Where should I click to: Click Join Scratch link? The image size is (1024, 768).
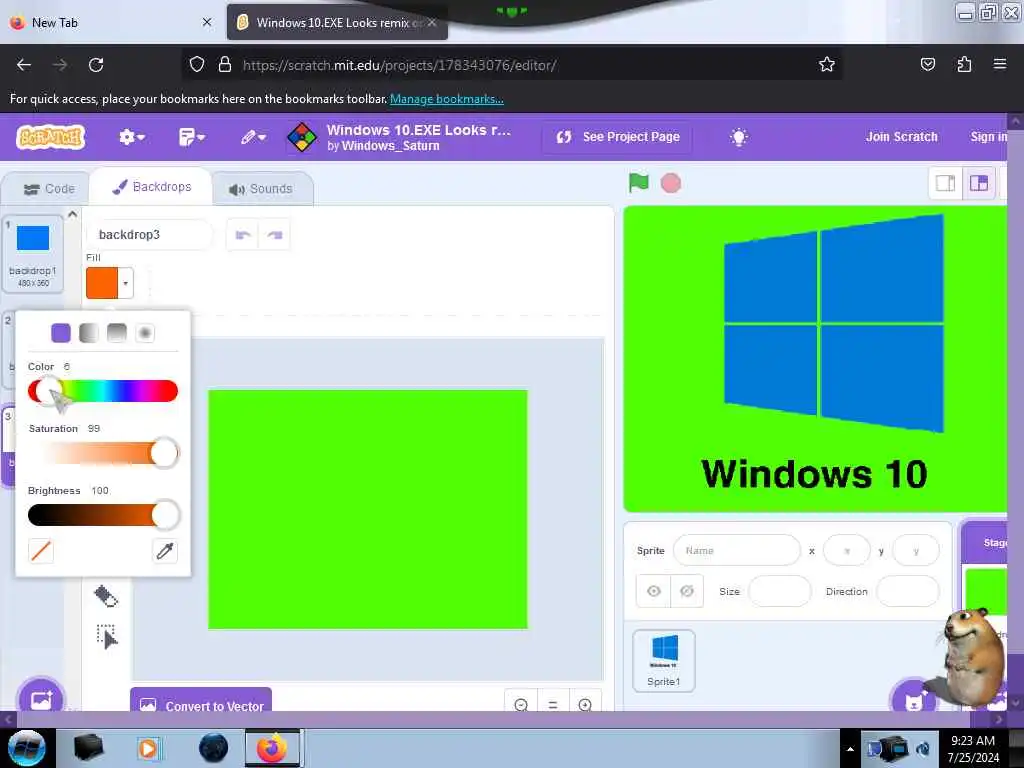(x=901, y=137)
